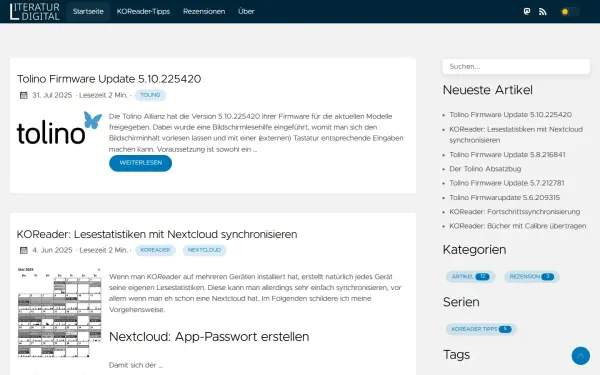Open article title KOReader: Lesestatistiken mit Nextcloud synchronisieren
The width and height of the screenshot is (600, 375).
(x=157, y=234)
